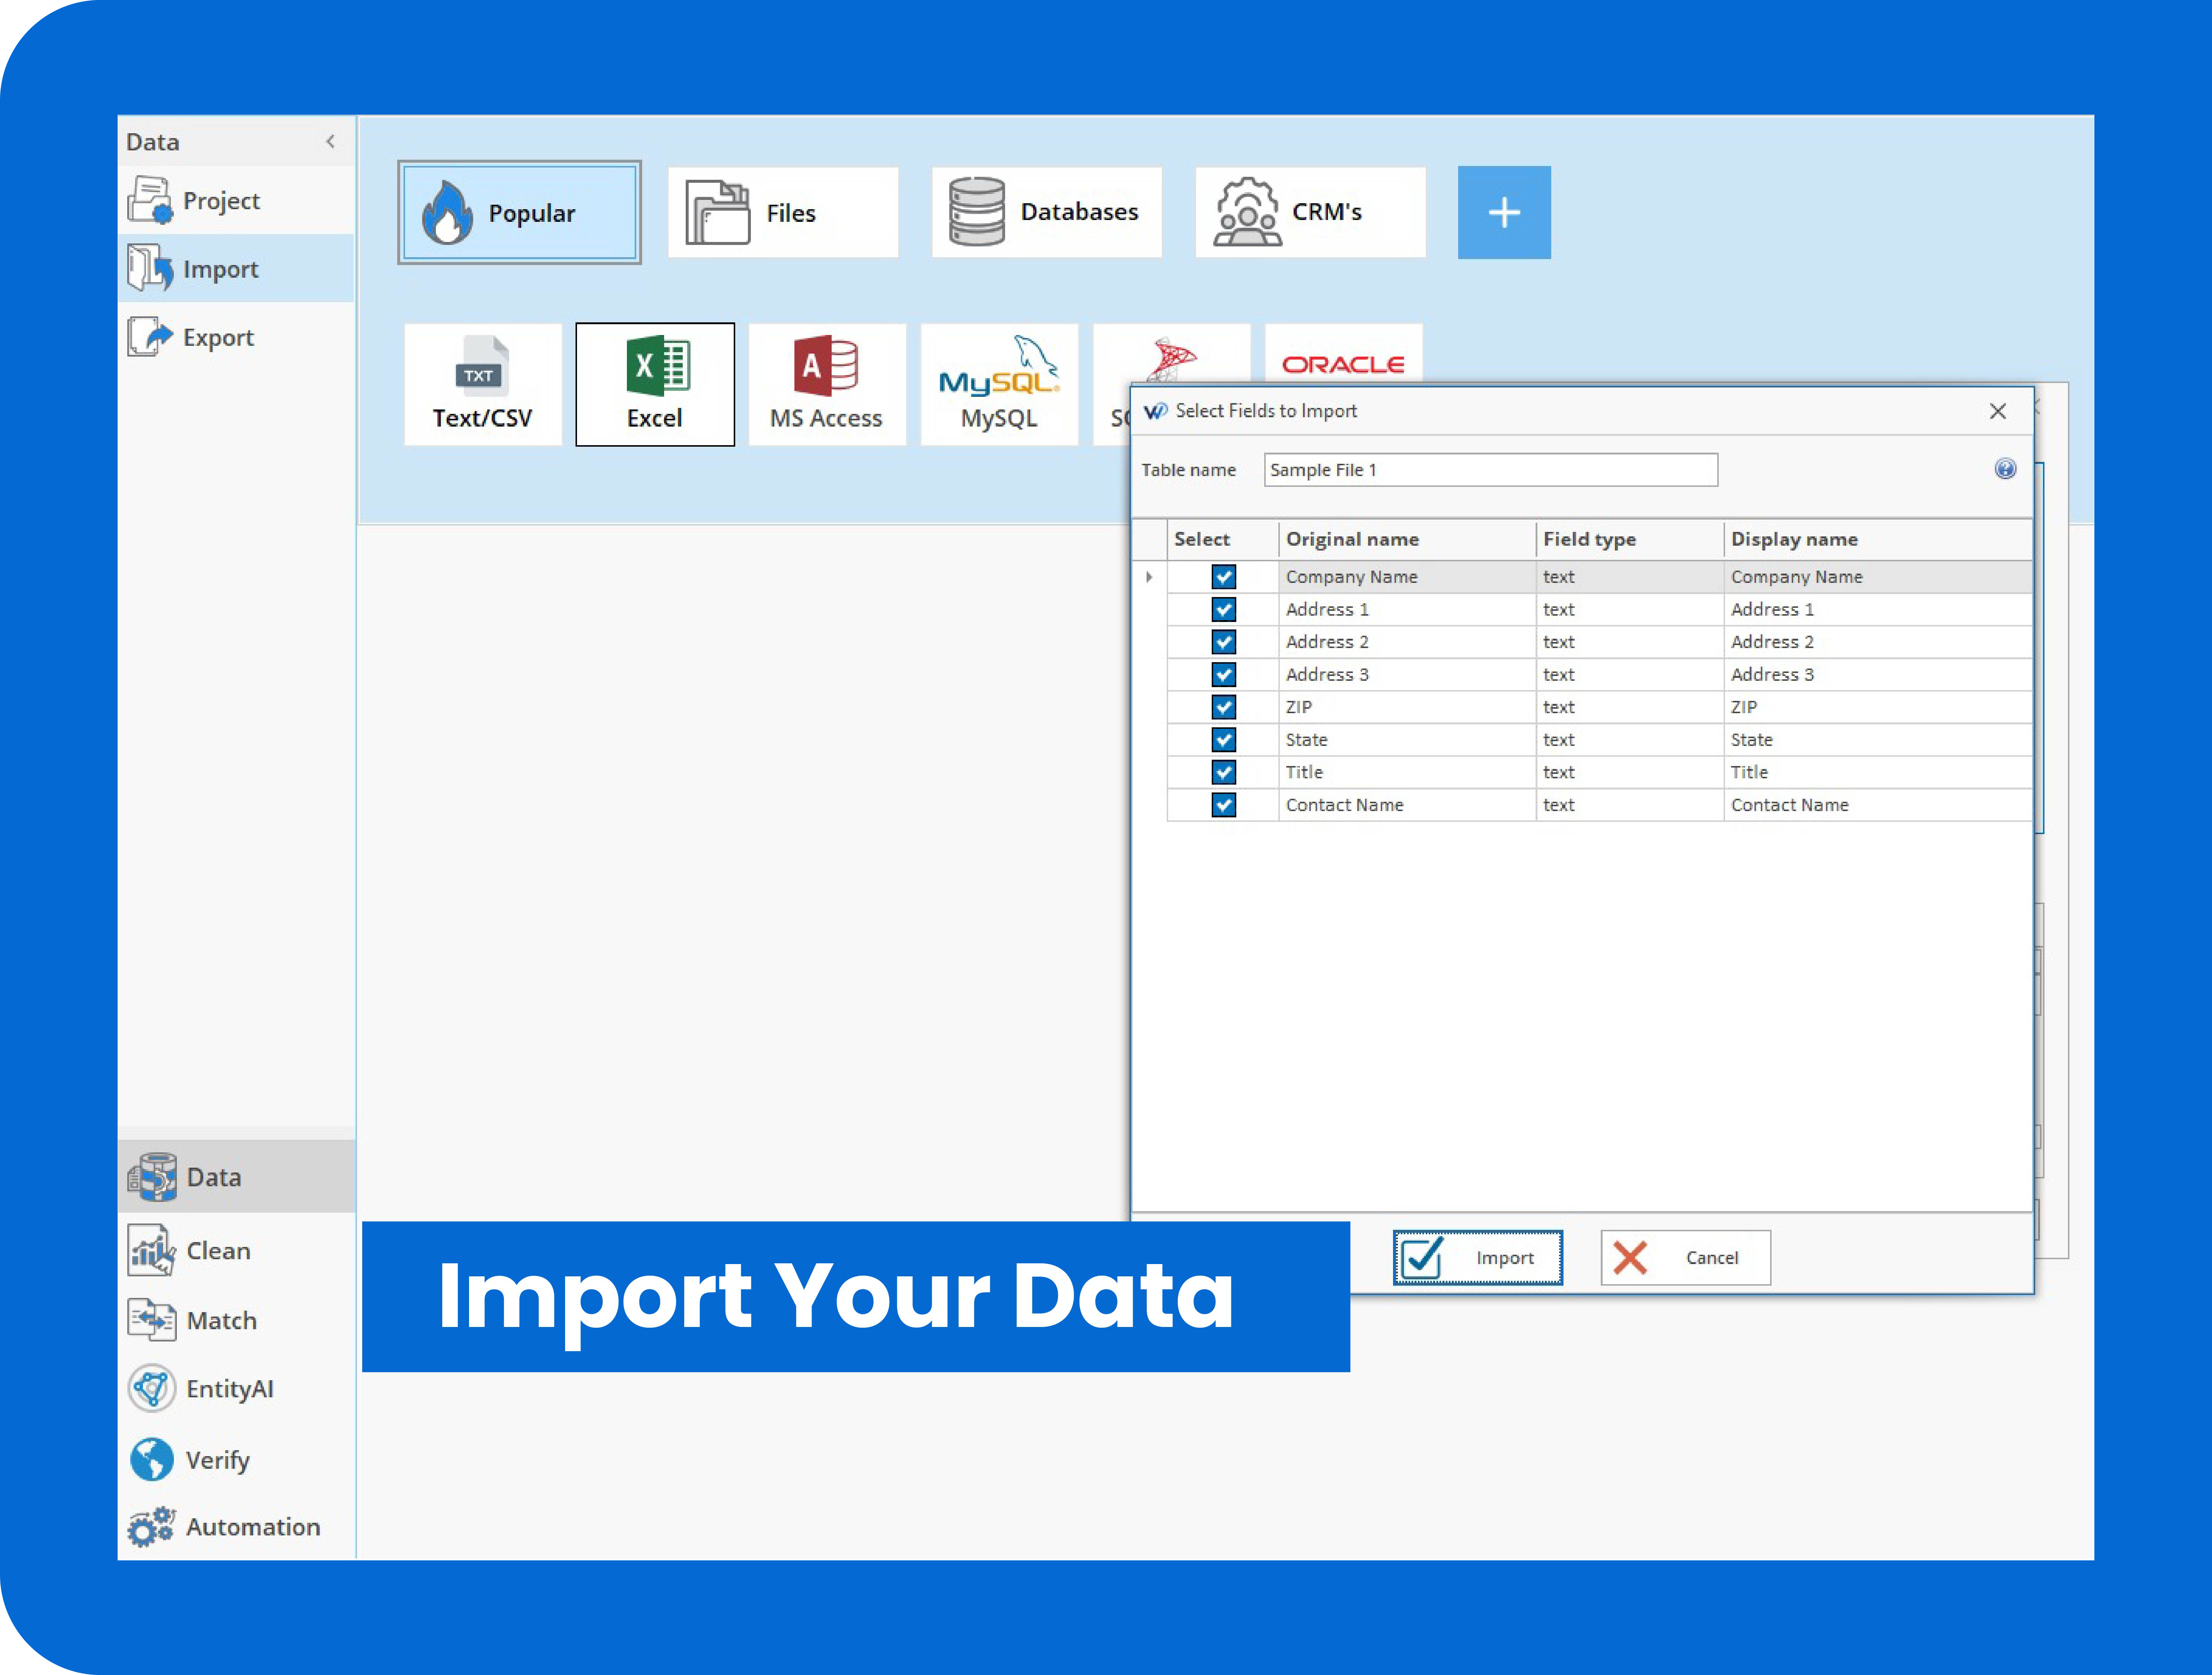This screenshot has height=1675, width=2212.
Task: Select the Excel import source icon
Action: [x=655, y=384]
